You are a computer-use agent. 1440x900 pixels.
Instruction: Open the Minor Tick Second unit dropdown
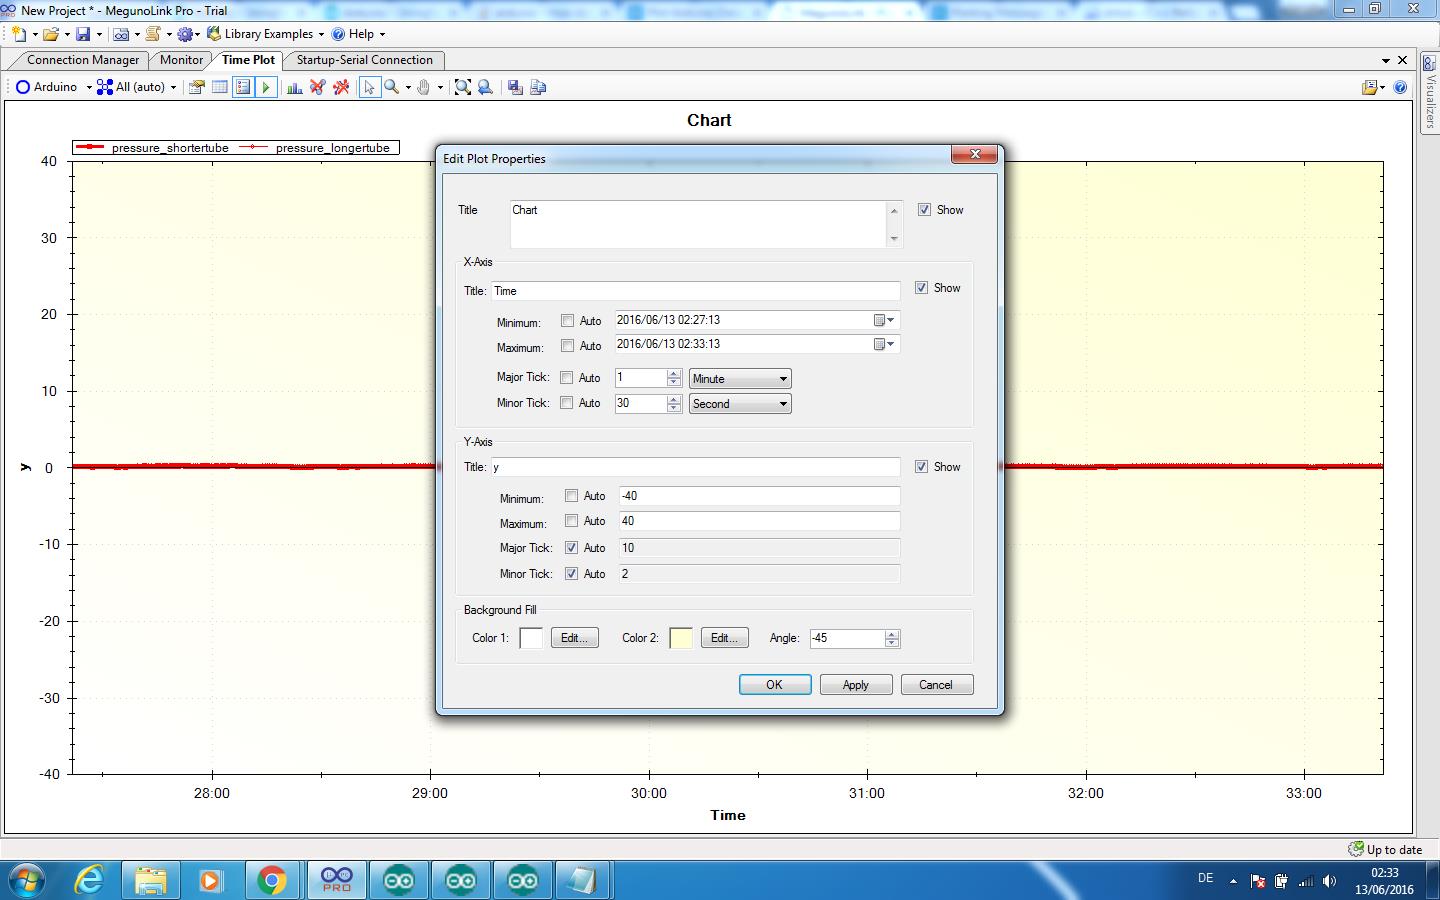[740, 404]
